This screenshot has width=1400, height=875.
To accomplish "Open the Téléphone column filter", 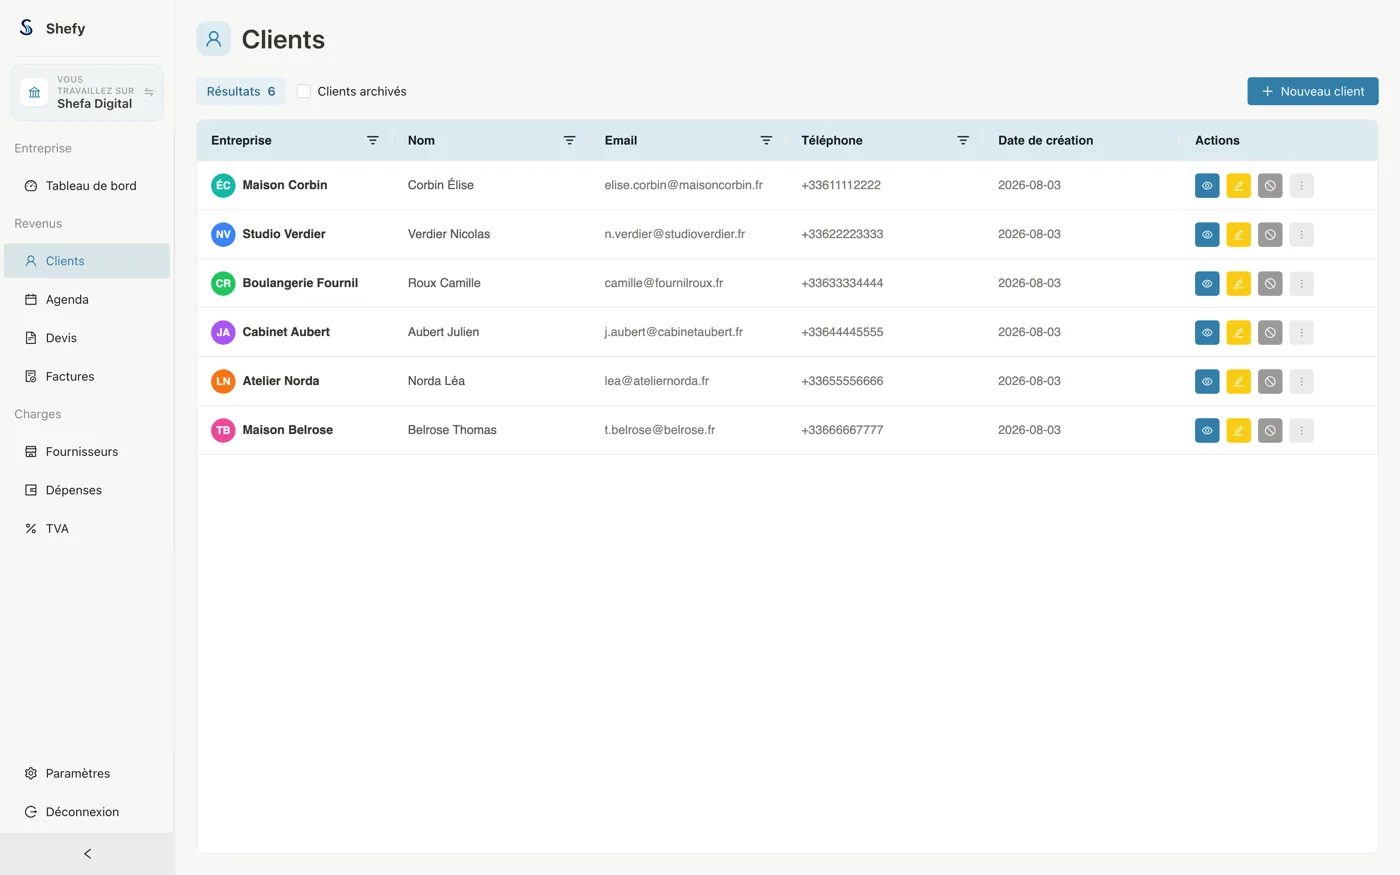I will tap(963, 141).
